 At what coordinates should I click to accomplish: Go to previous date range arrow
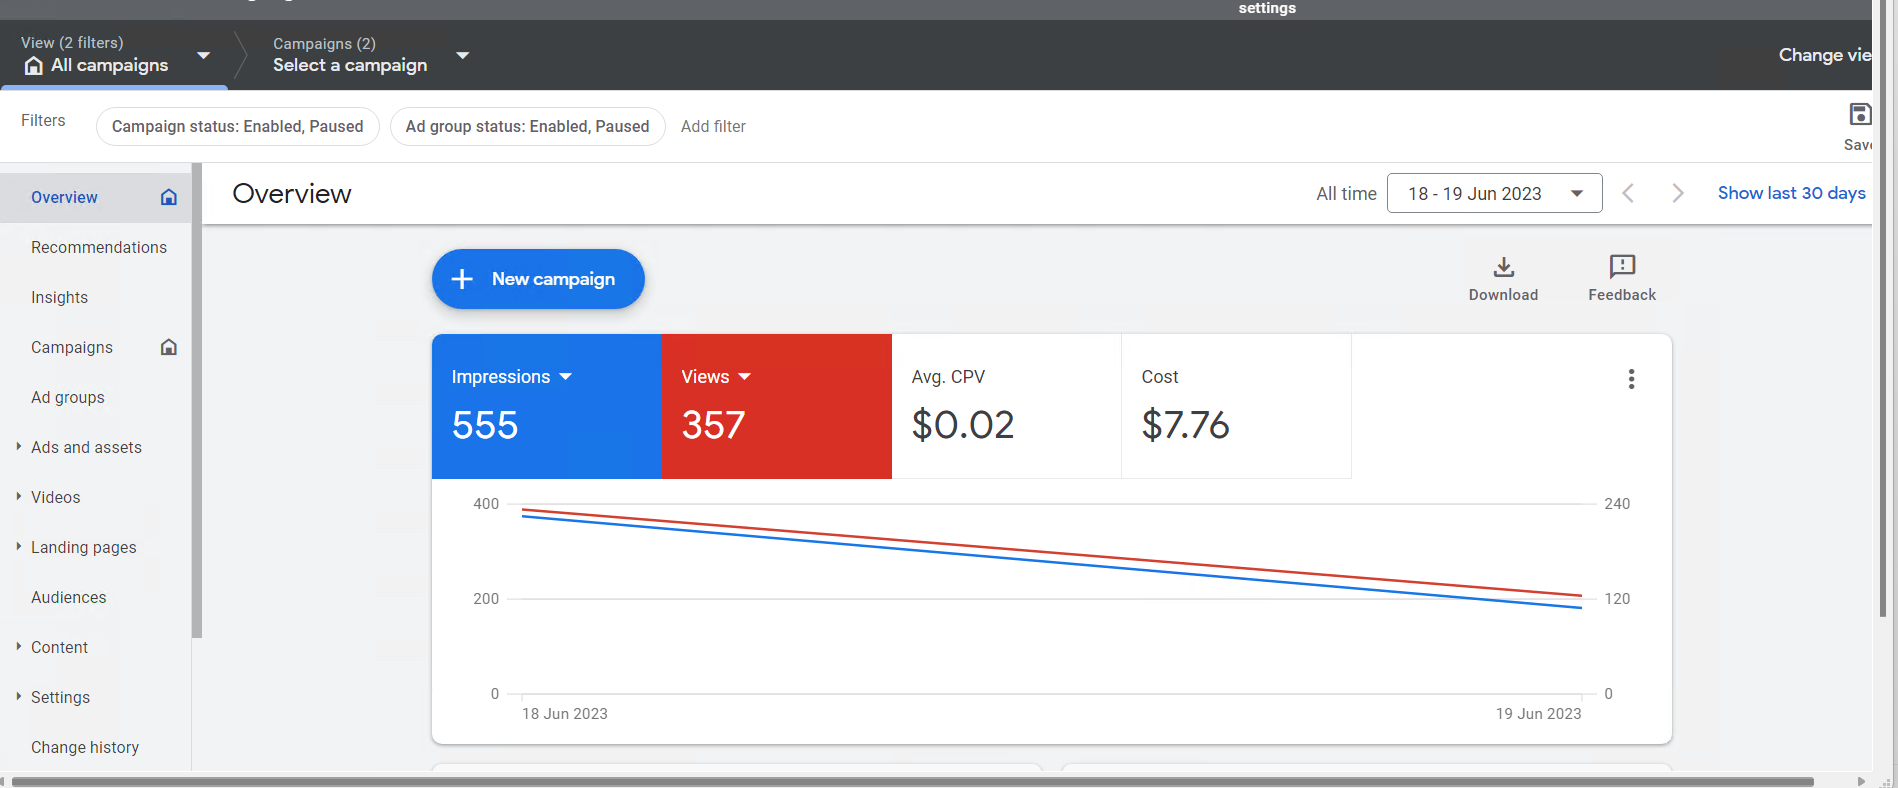(x=1628, y=193)
